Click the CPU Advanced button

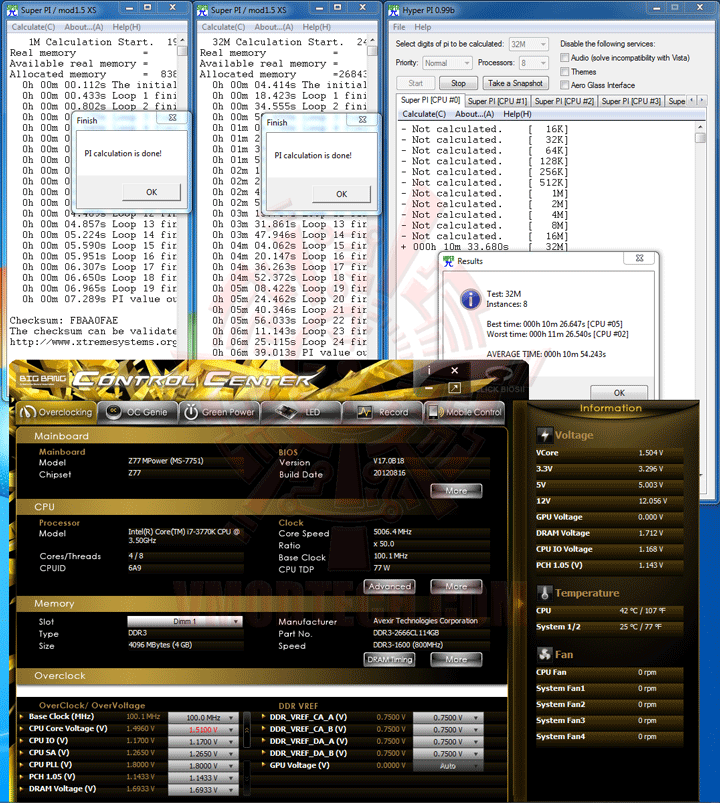(389, 586)
